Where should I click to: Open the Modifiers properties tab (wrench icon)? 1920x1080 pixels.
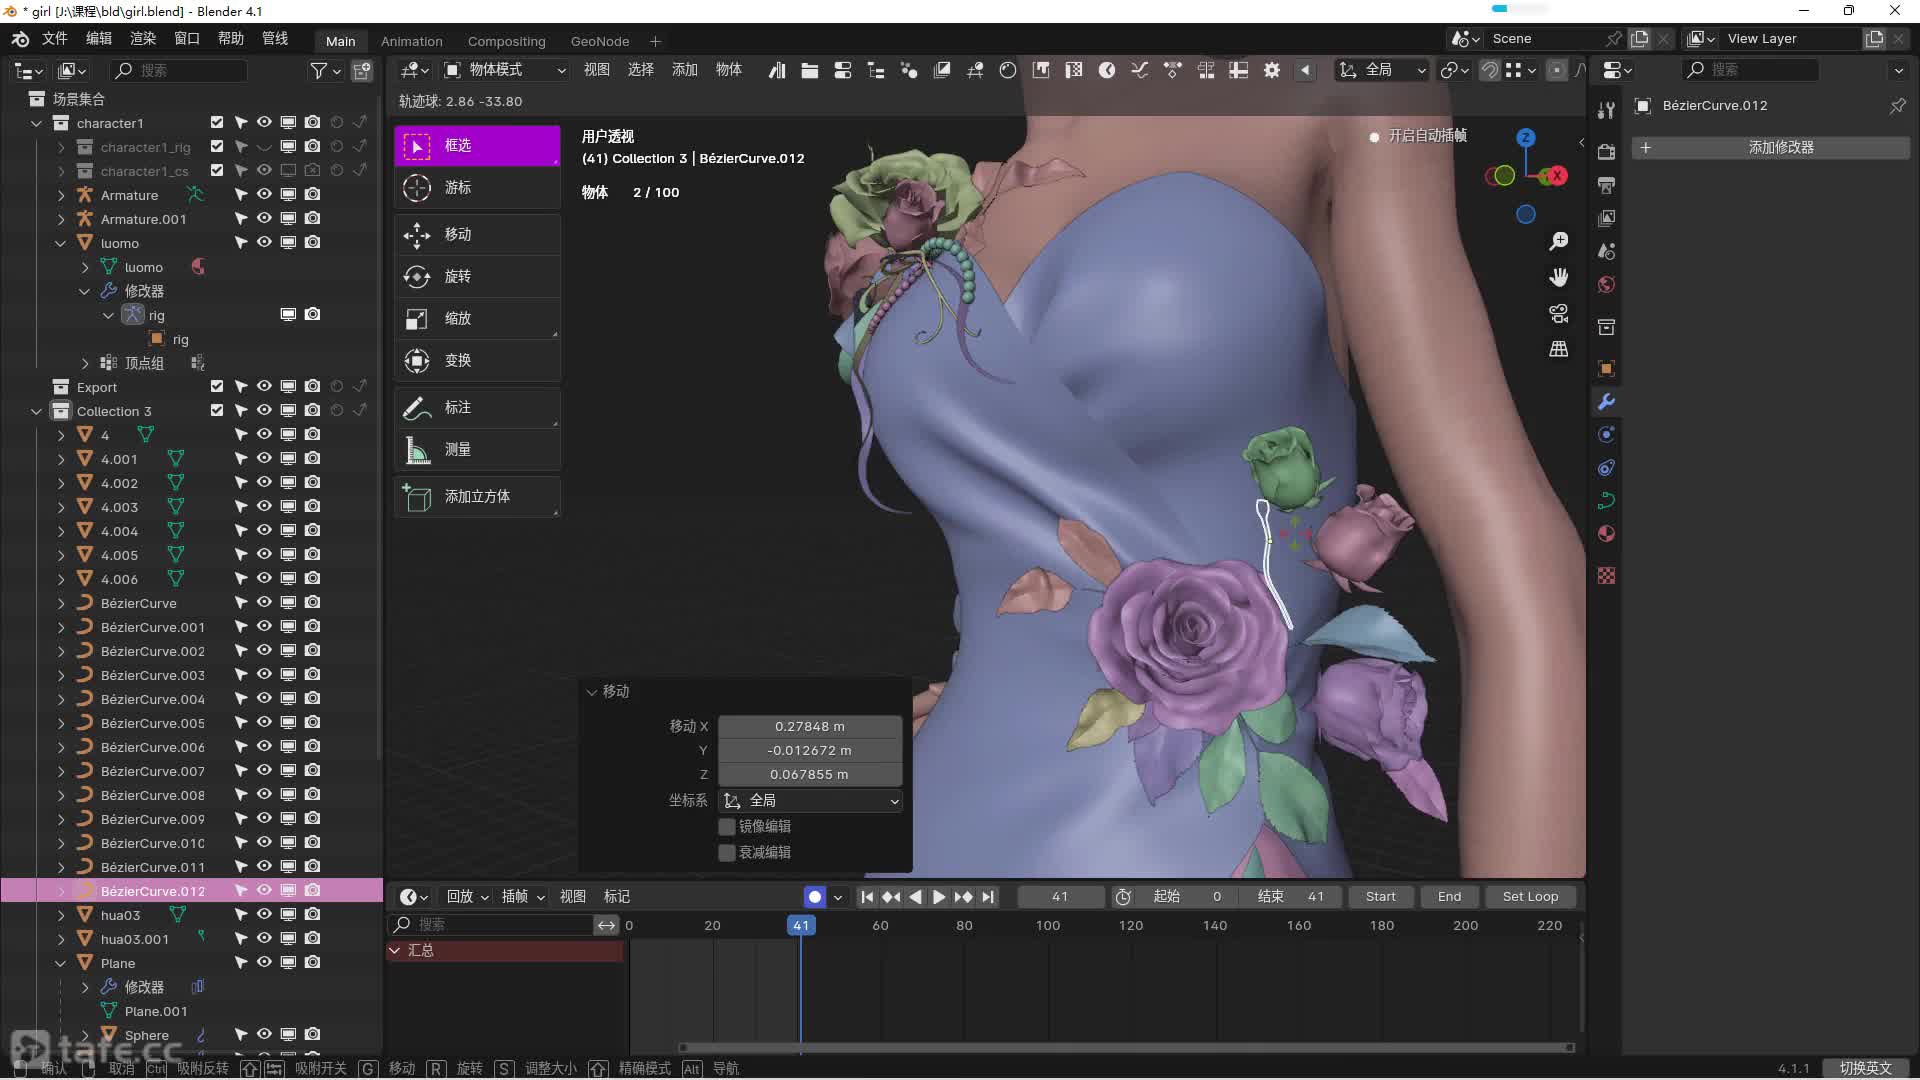pyautogui.click(x=1606, y=402)
